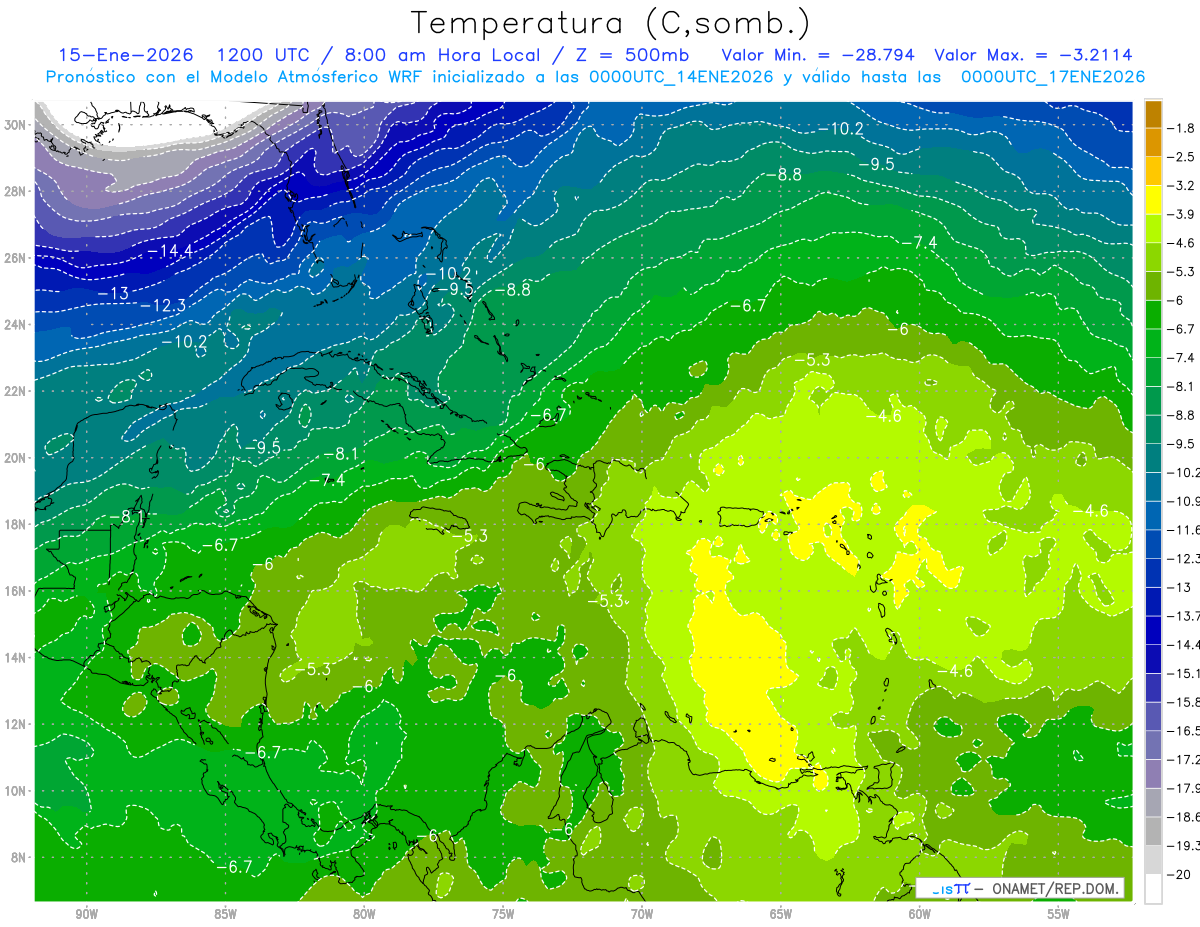
Task: Pick the white swatch at the colorbar bottom
Action: point(1153,889)
